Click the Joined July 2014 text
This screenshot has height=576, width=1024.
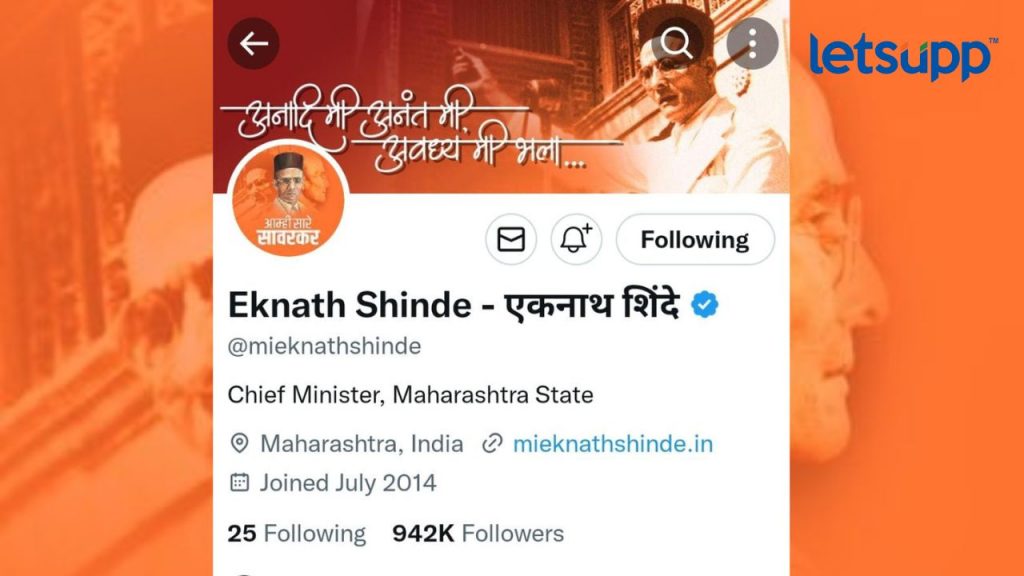pyautogui.click(x=348, y=483)
